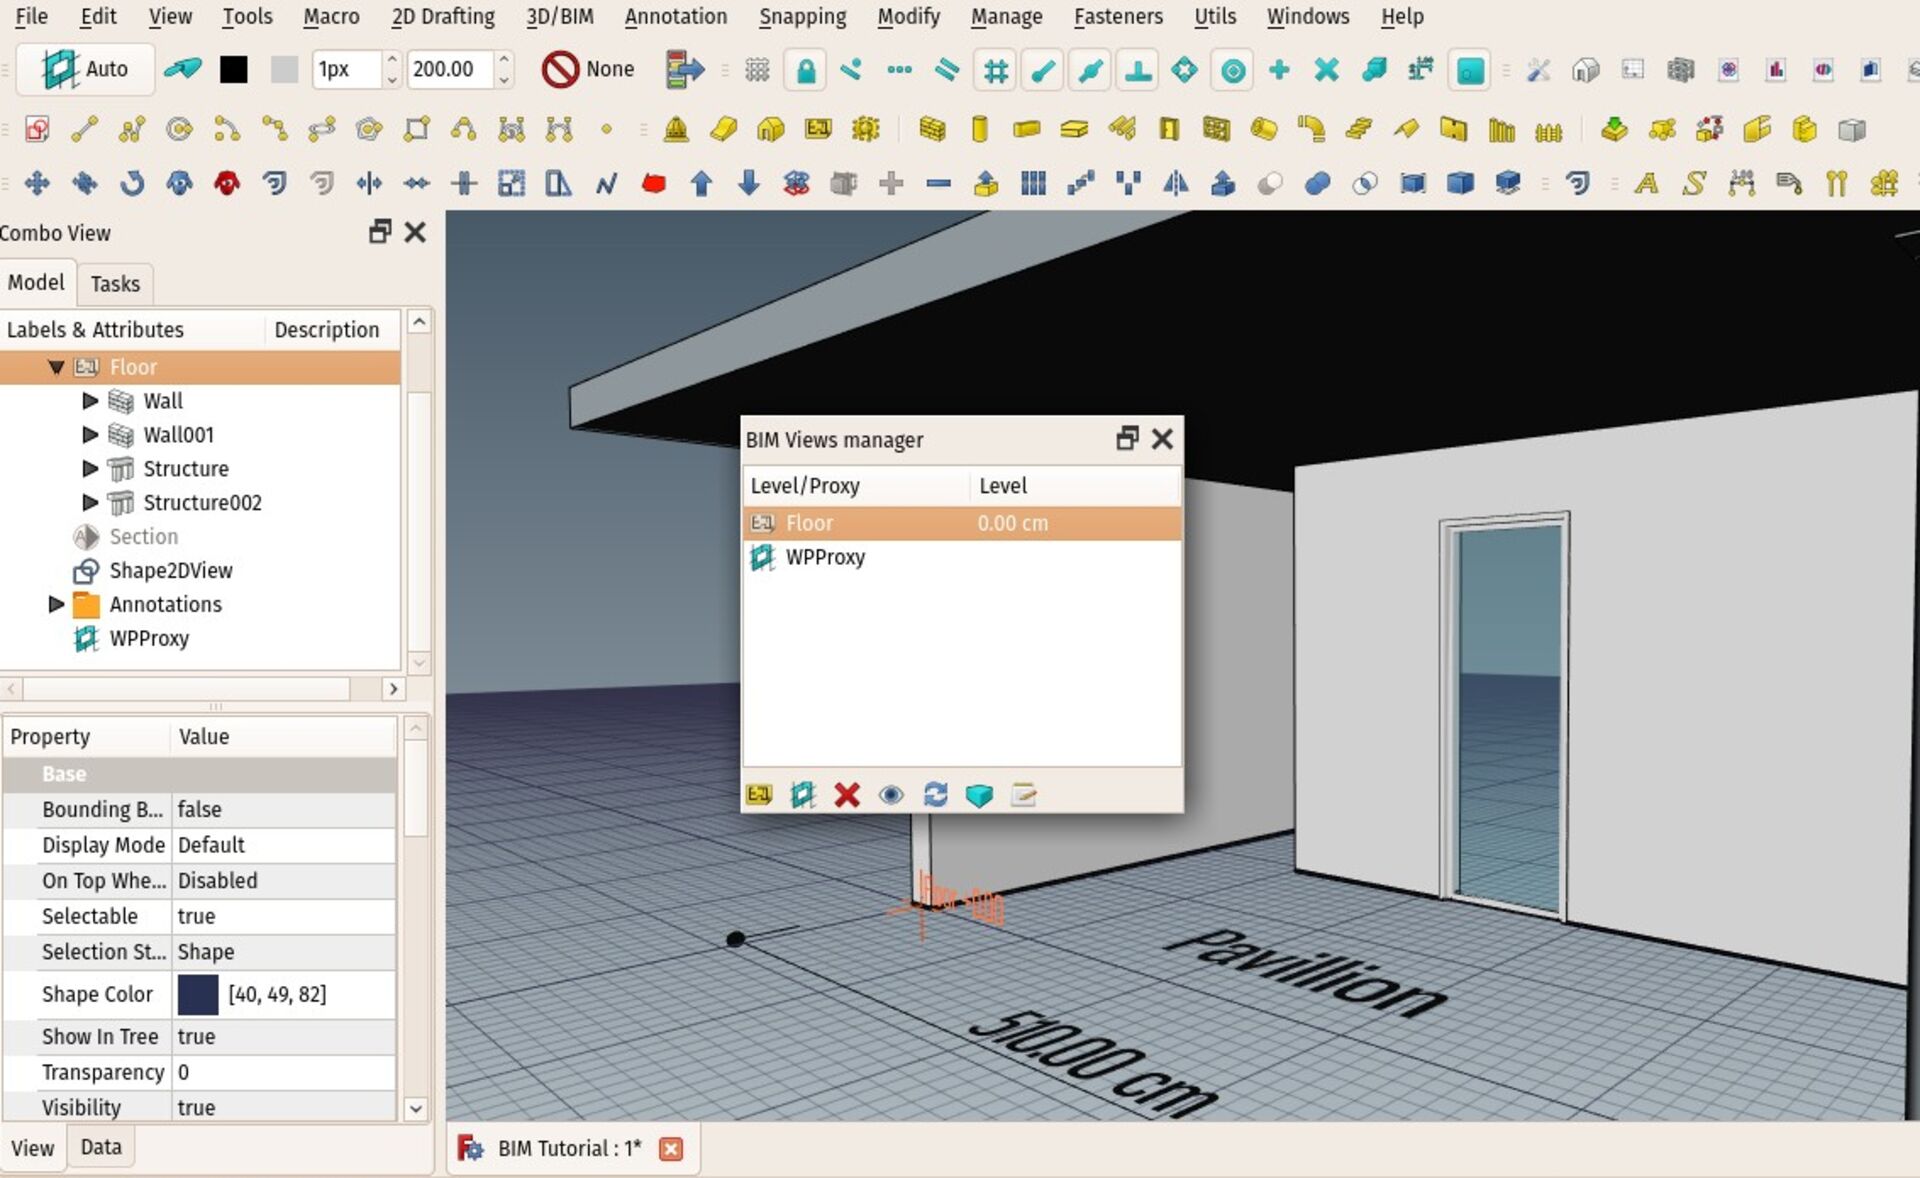Click the blue Upgrade up-arrow icon
This screenshot has height=1178, width=1920.
701,183
